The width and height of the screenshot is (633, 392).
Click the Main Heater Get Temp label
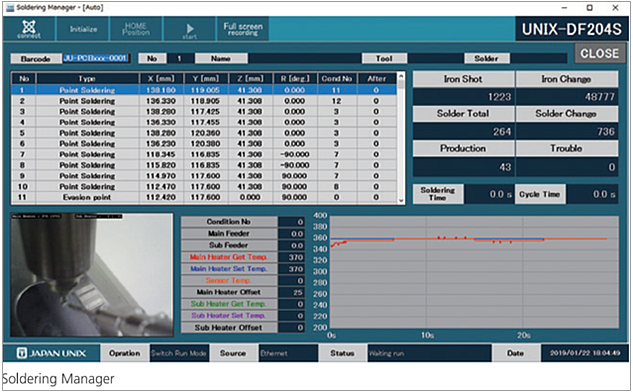click(229, 257)
